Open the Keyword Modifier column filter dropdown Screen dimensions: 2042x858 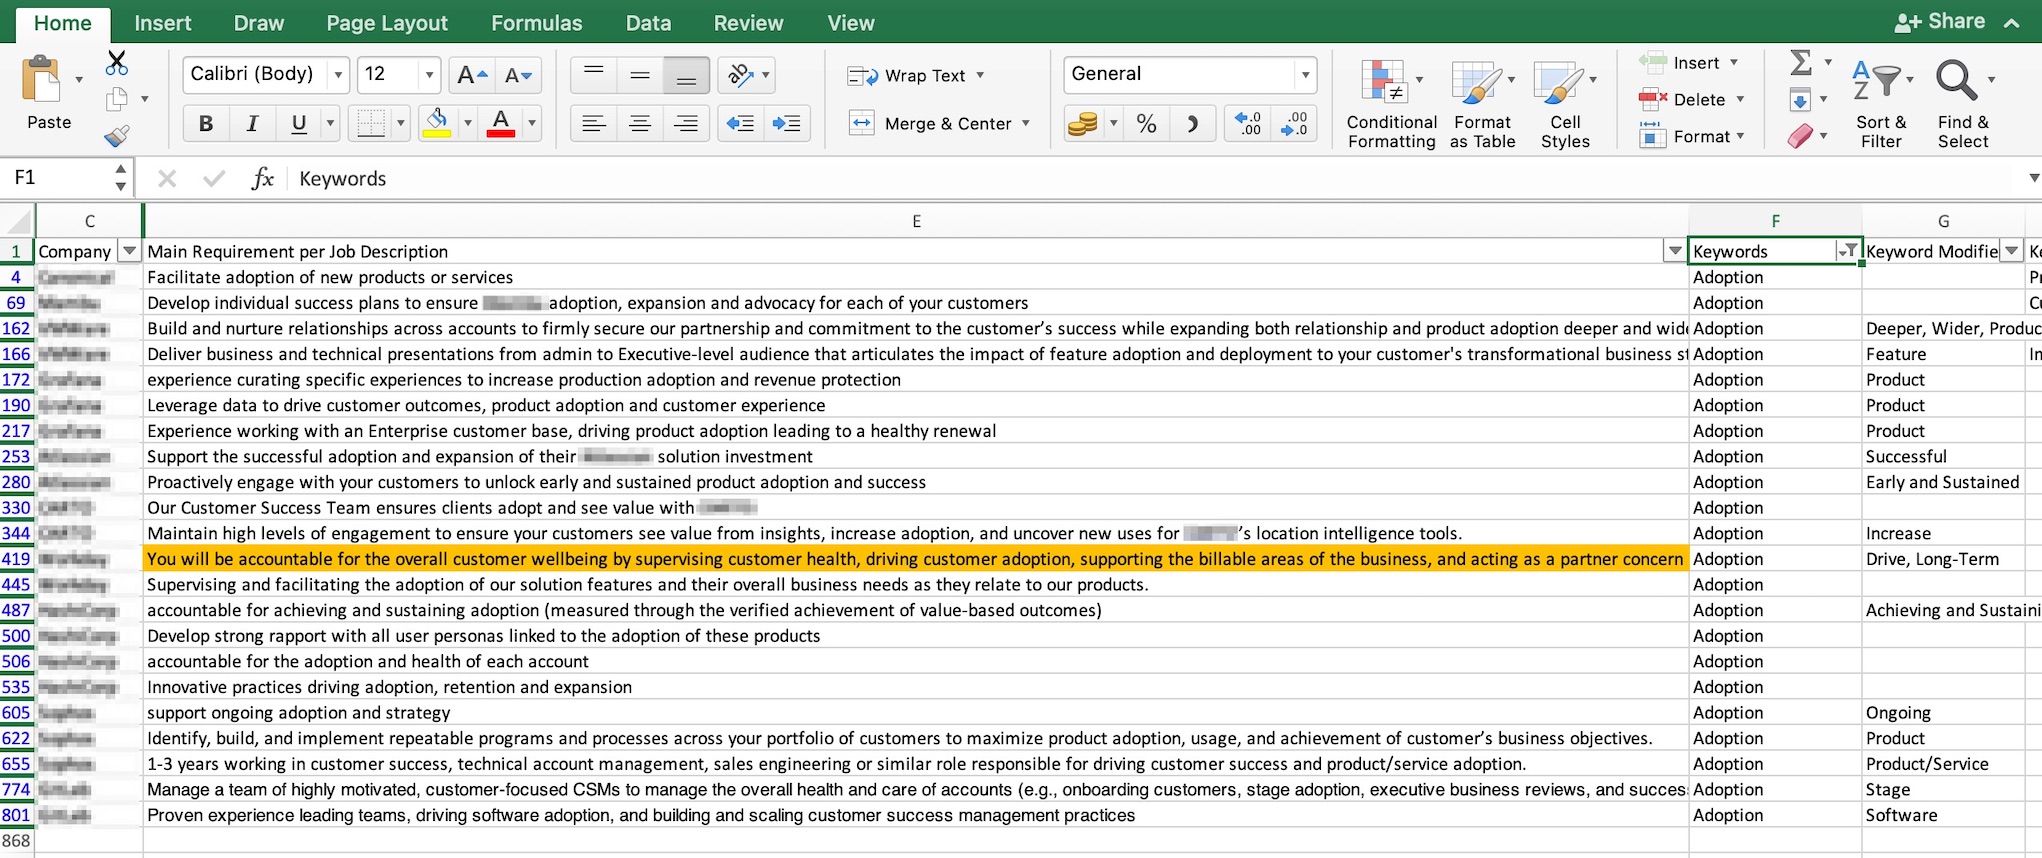pyautogui.click(x=2012, y=251)
